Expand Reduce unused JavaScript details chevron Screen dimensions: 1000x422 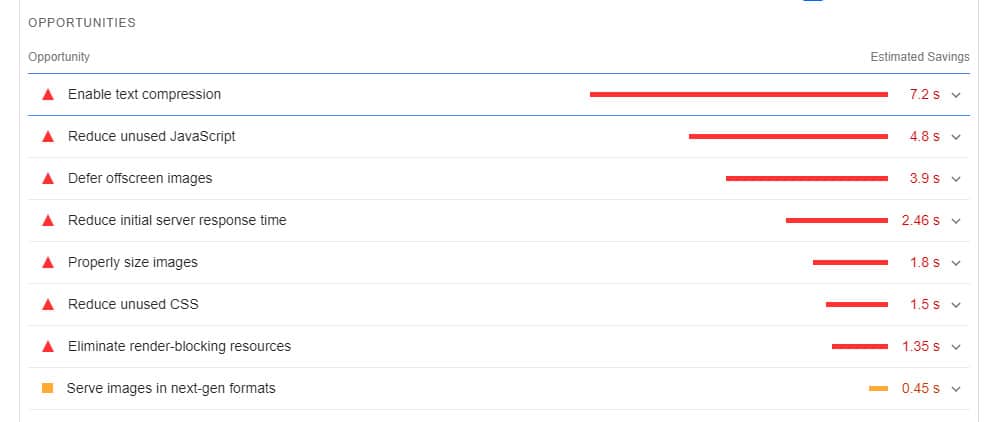(955, 137)
